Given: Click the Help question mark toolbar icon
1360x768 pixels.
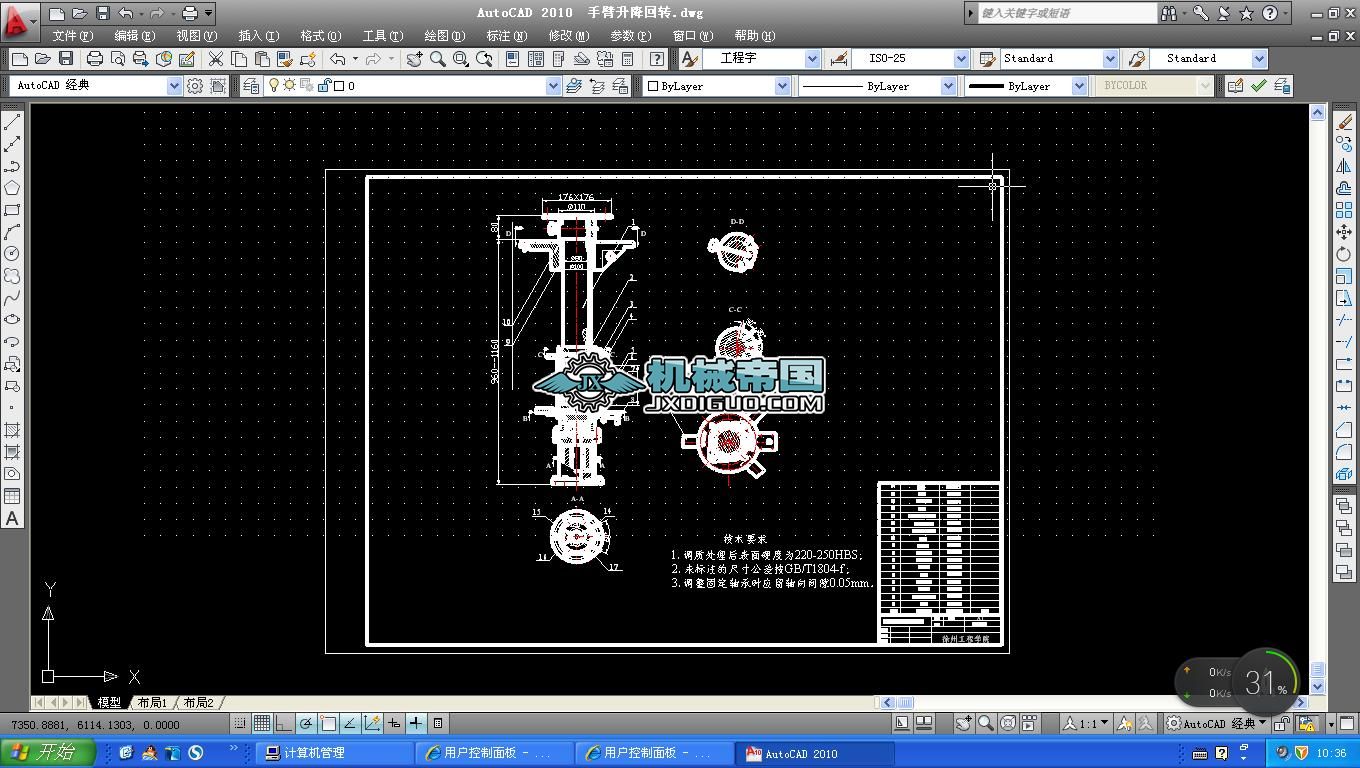Looking at the screenshot, I should click(x=656, y=59).
